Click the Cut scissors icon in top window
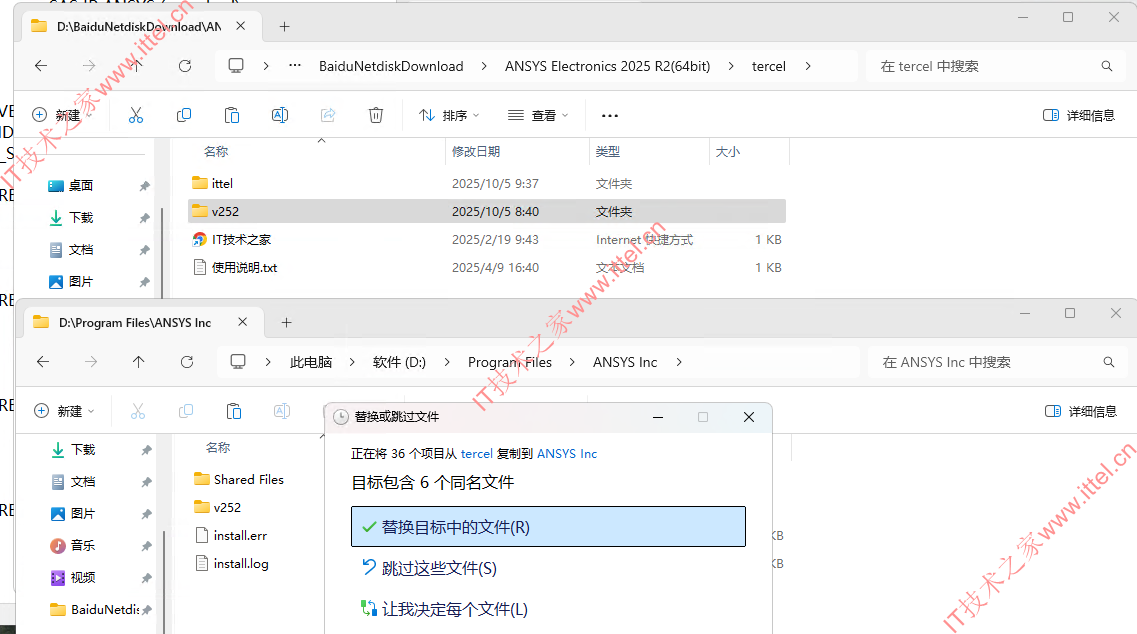Screen dimensions: 1137x634 tap(136, 115)
